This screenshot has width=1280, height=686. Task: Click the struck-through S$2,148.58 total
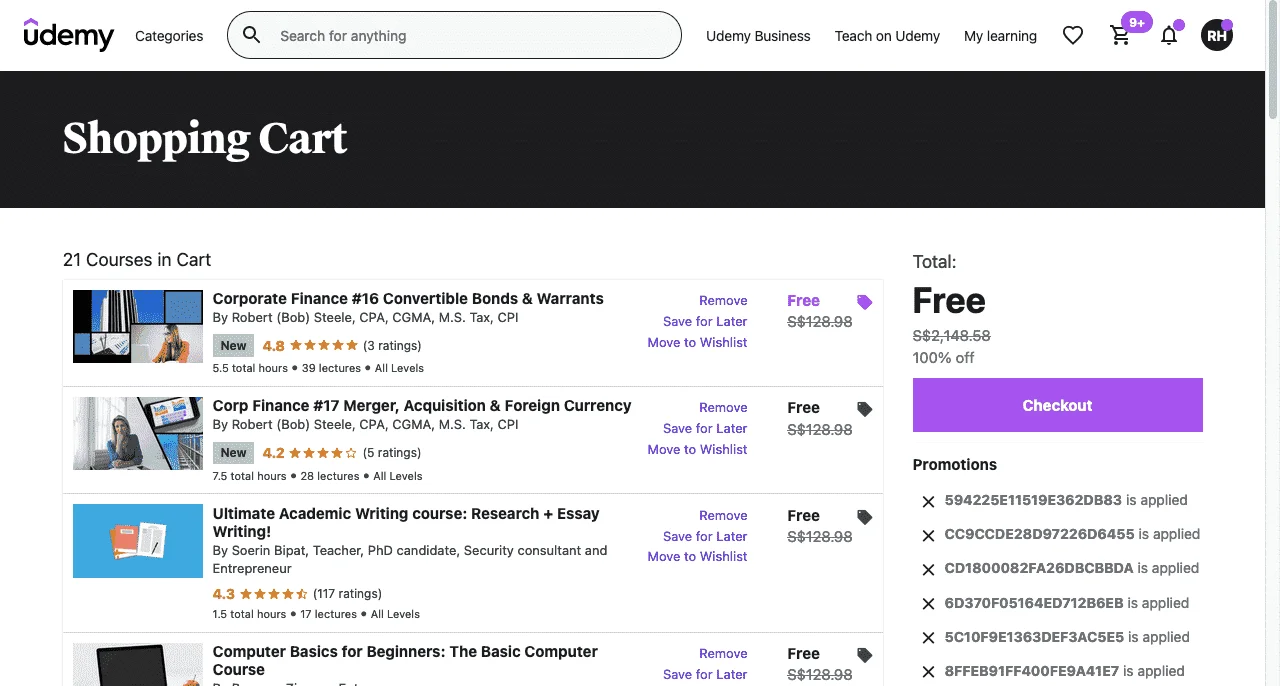click(x=951, y=336)
